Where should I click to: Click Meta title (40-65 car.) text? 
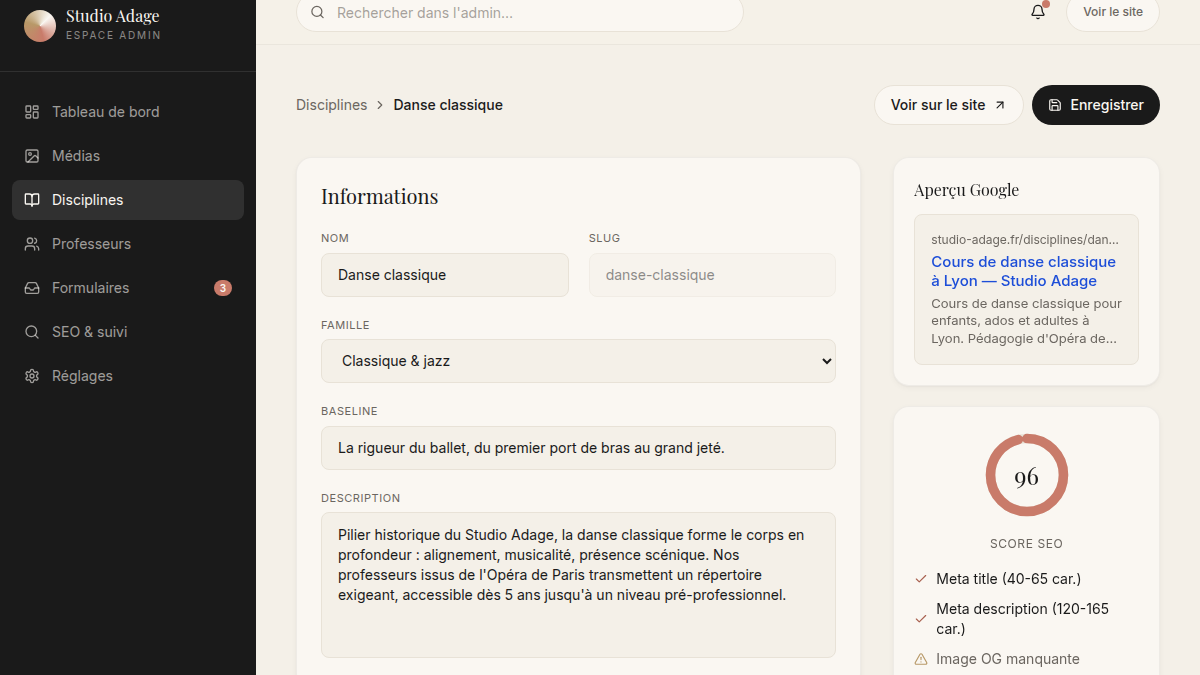1008,579
